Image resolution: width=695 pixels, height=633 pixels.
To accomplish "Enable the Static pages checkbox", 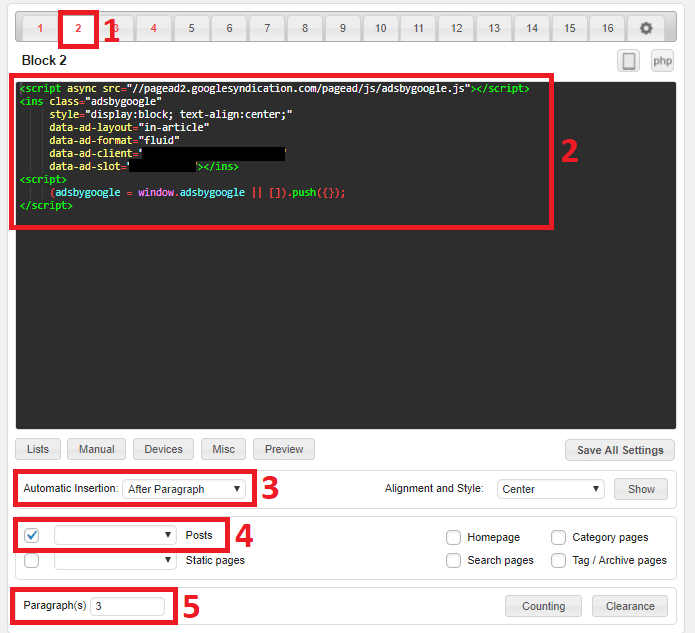I will pos(31,560).
